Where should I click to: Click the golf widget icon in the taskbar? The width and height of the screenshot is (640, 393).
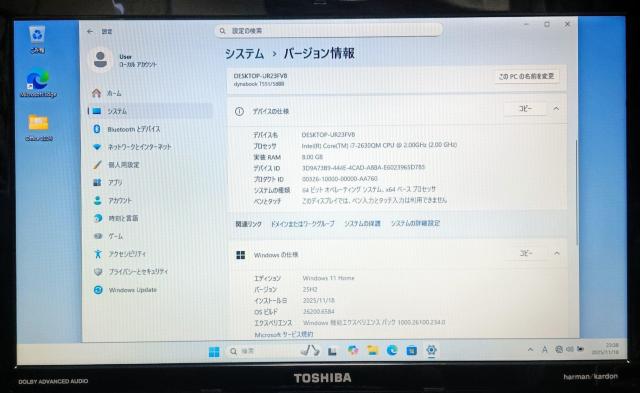[x=310, y=351]
